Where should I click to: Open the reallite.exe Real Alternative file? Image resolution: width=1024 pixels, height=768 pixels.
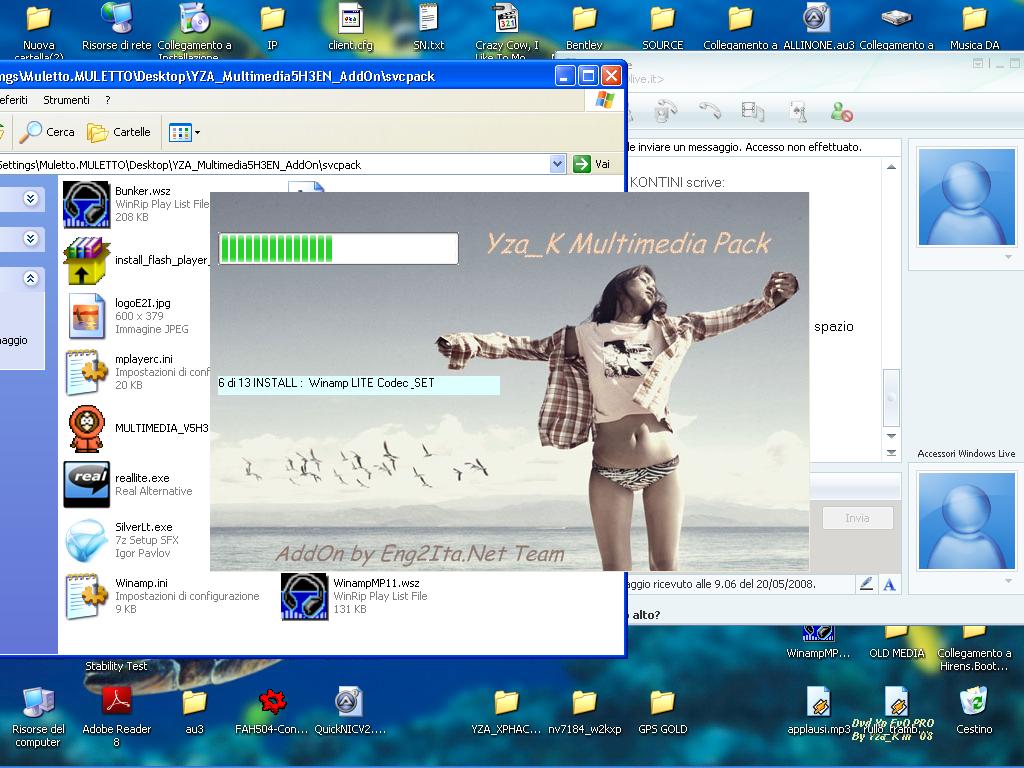point(87,484)
